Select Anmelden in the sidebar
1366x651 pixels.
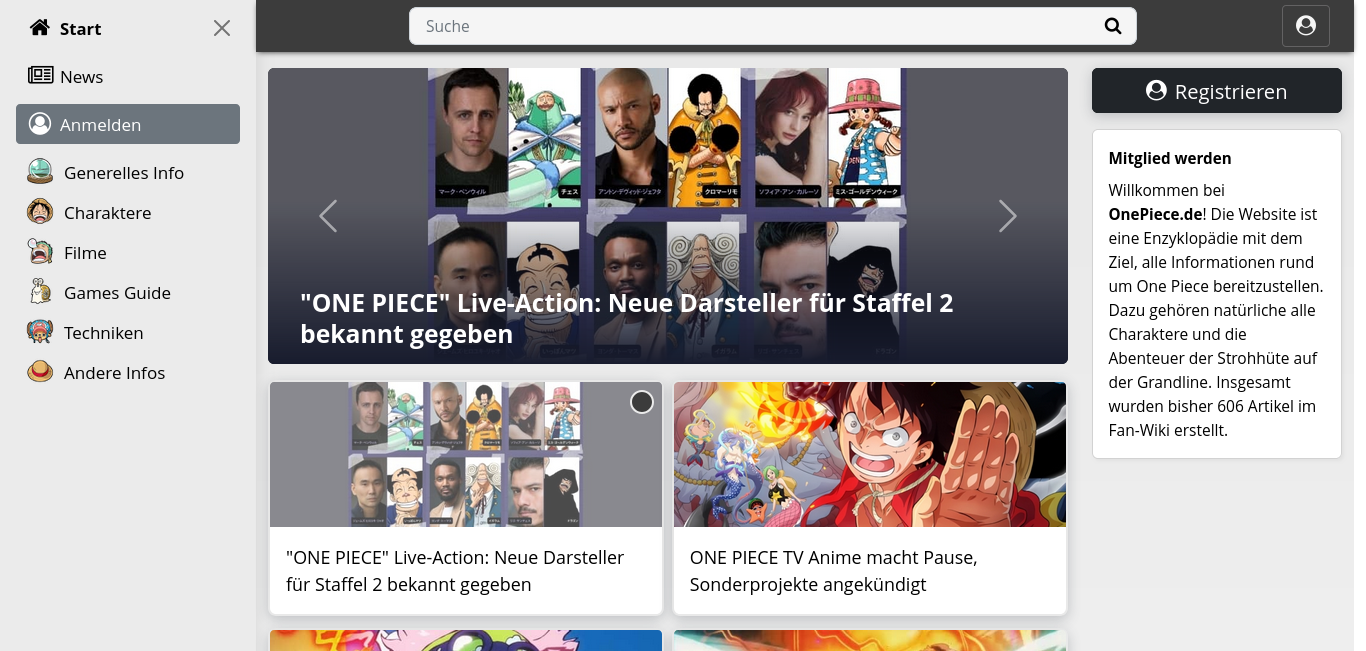[128, 124]
